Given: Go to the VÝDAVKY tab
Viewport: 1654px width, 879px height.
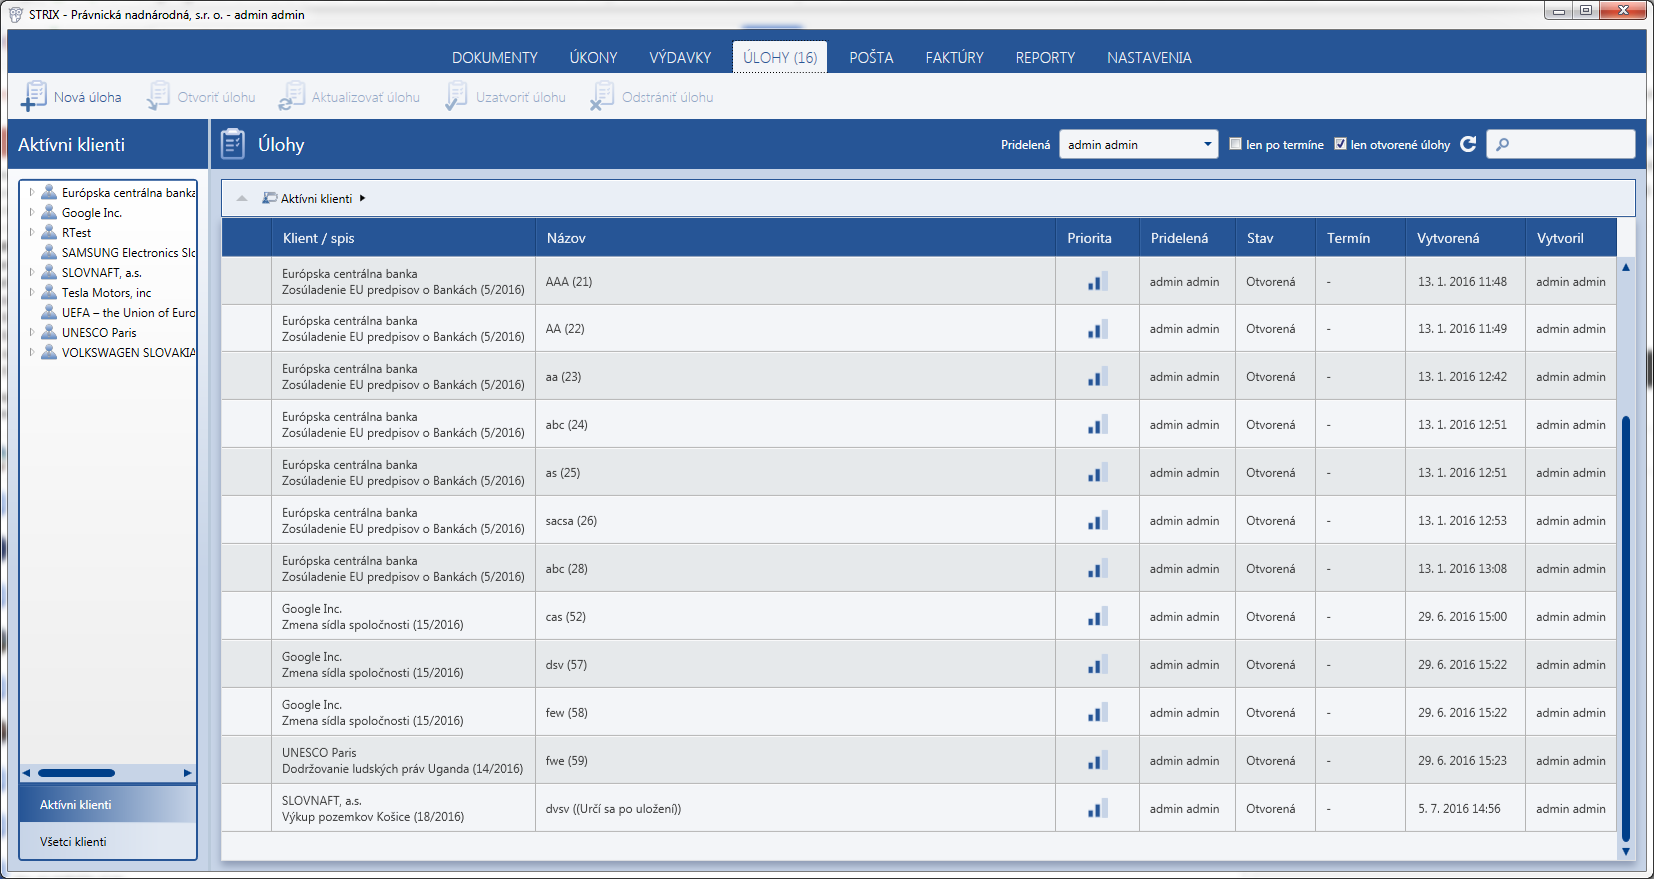Looking at the screenshot, I should tap(680, 57).
